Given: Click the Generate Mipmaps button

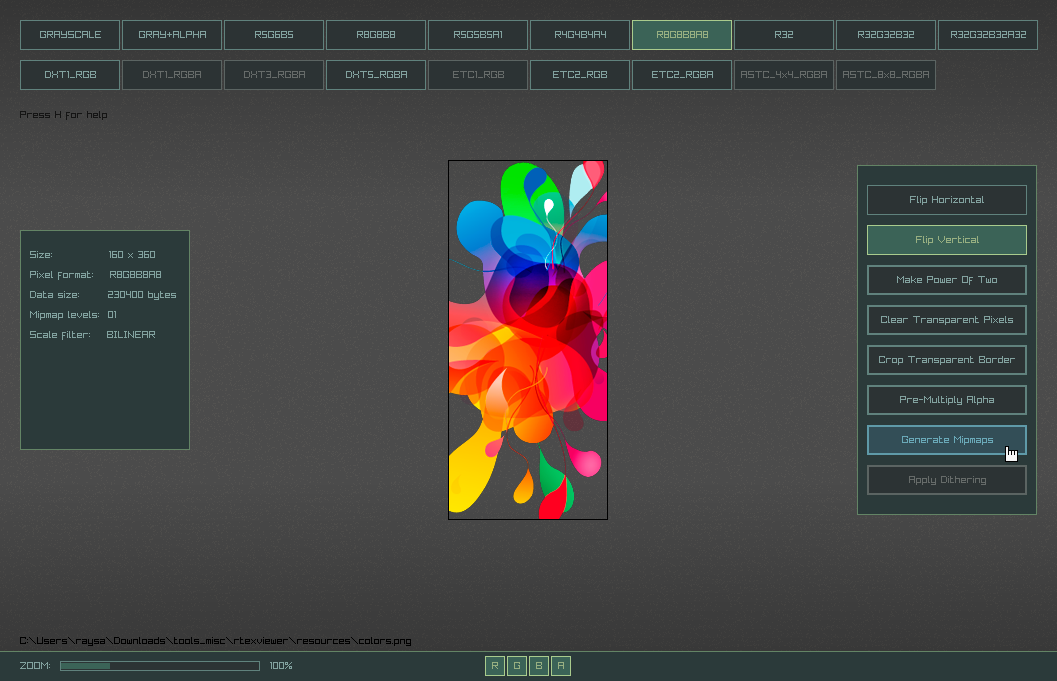Looking at the screenshot, I should (946, 440).
